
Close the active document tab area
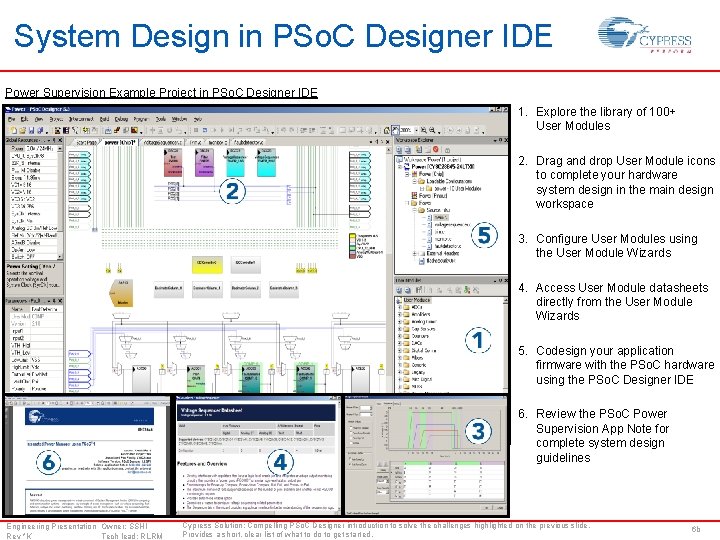click(x=387, y=142)
